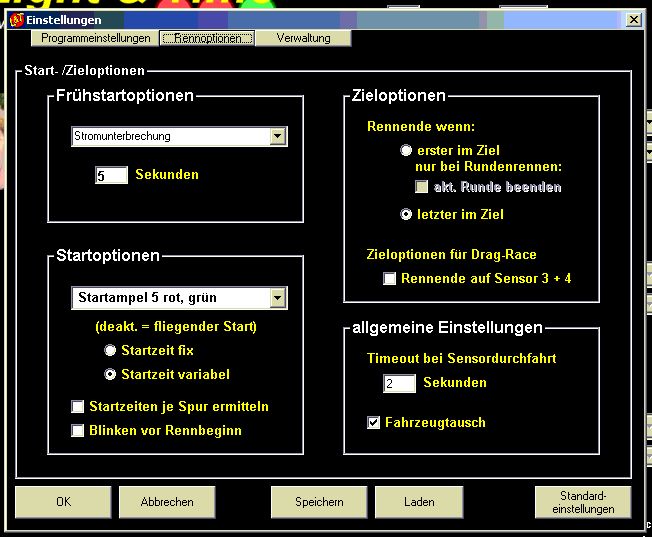This screenshot has width=652, height=537.
Task: Click the Speichern button
Action: [x=318, y=502]
